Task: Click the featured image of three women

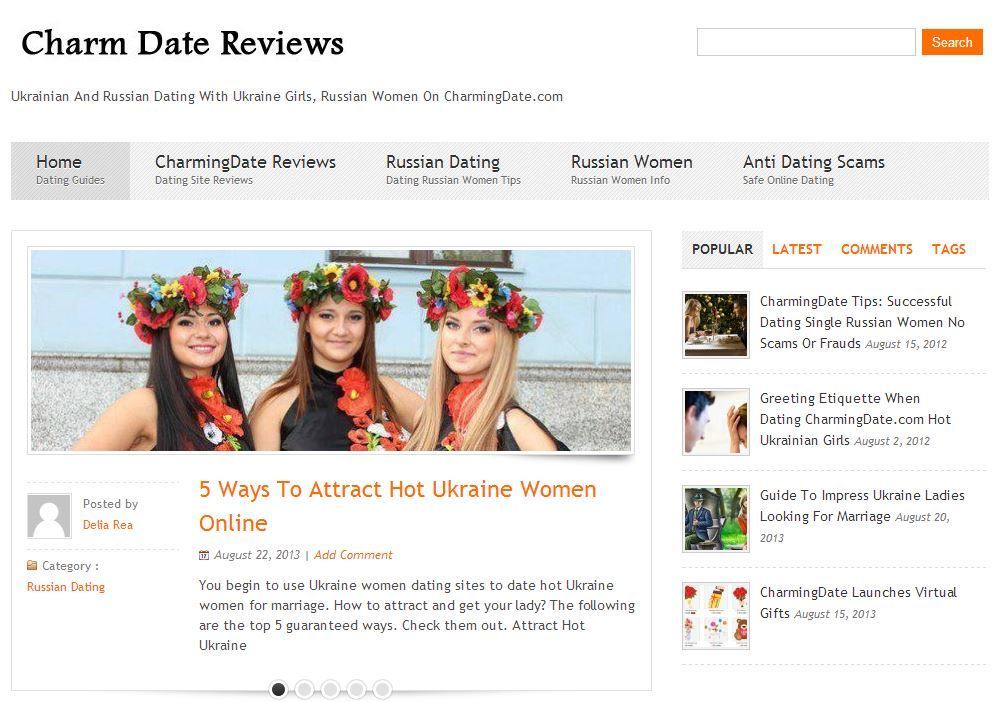Action: (x=331, y=350)
